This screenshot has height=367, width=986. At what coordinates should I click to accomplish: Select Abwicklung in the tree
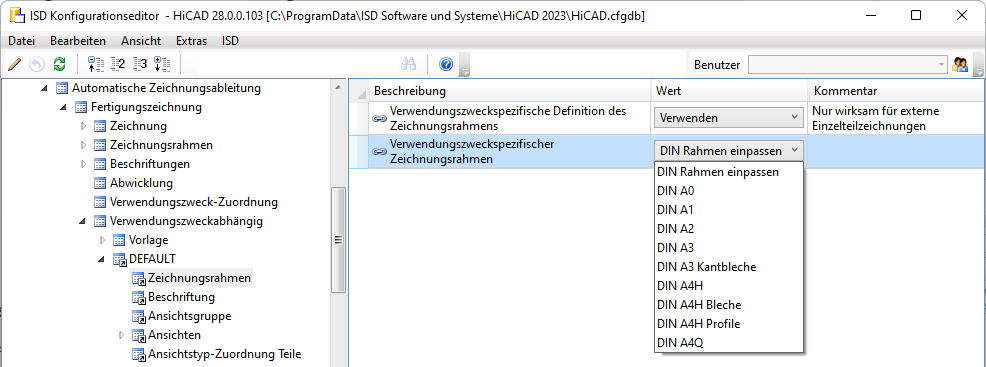point(141,184)
